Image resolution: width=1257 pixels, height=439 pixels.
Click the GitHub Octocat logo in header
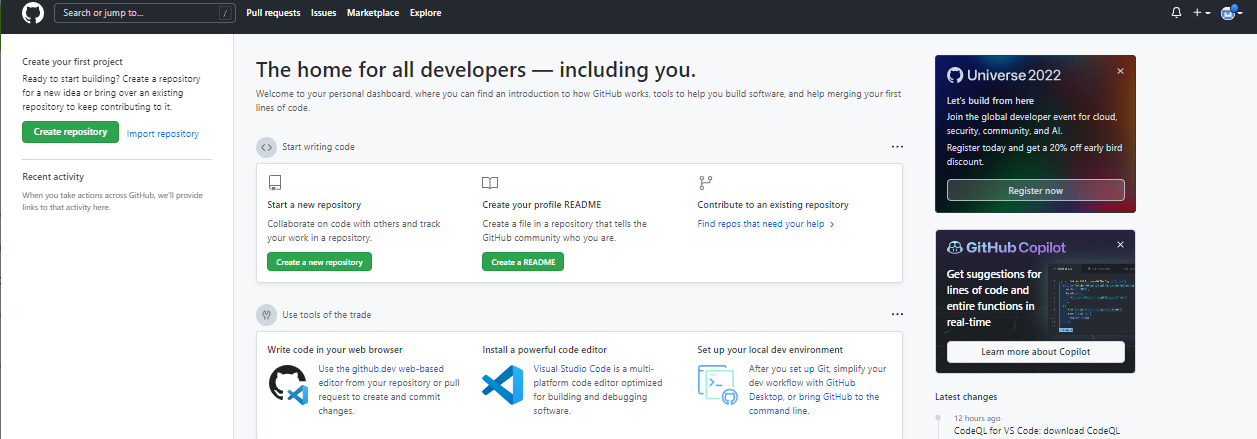coord(33,13)
